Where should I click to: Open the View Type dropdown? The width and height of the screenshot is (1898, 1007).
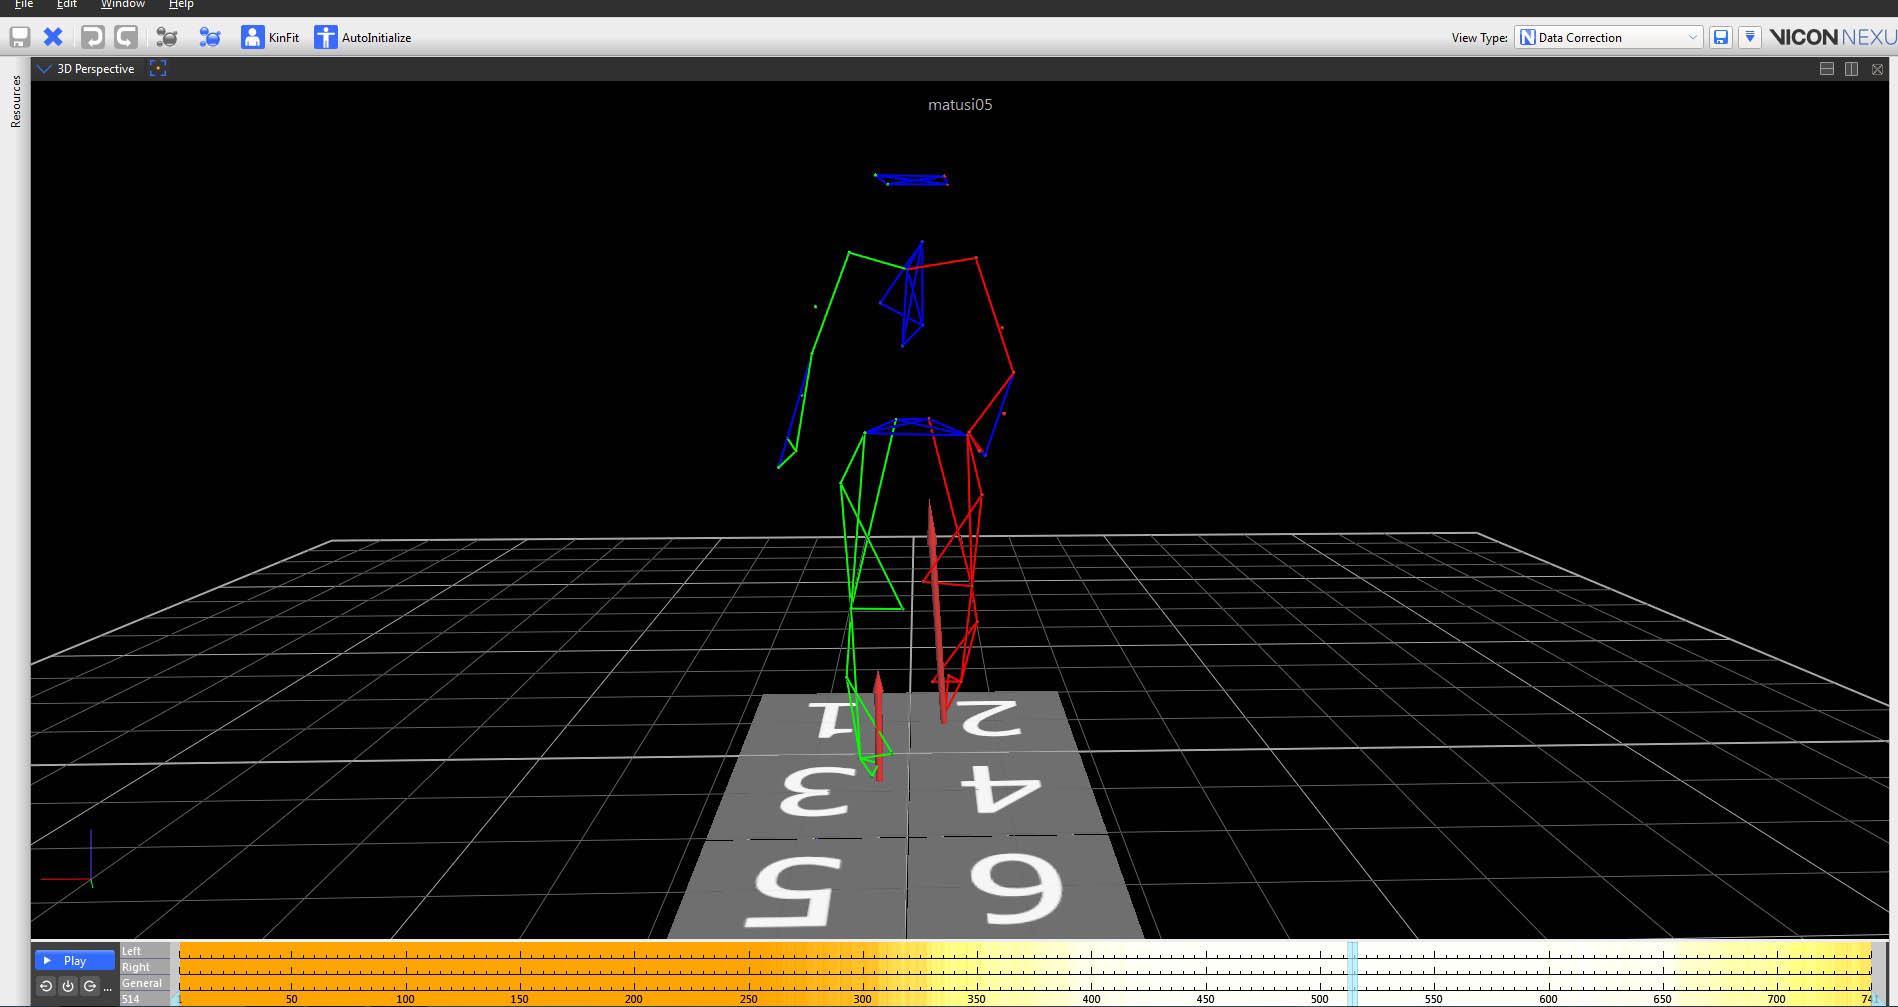click(1608, 37)
